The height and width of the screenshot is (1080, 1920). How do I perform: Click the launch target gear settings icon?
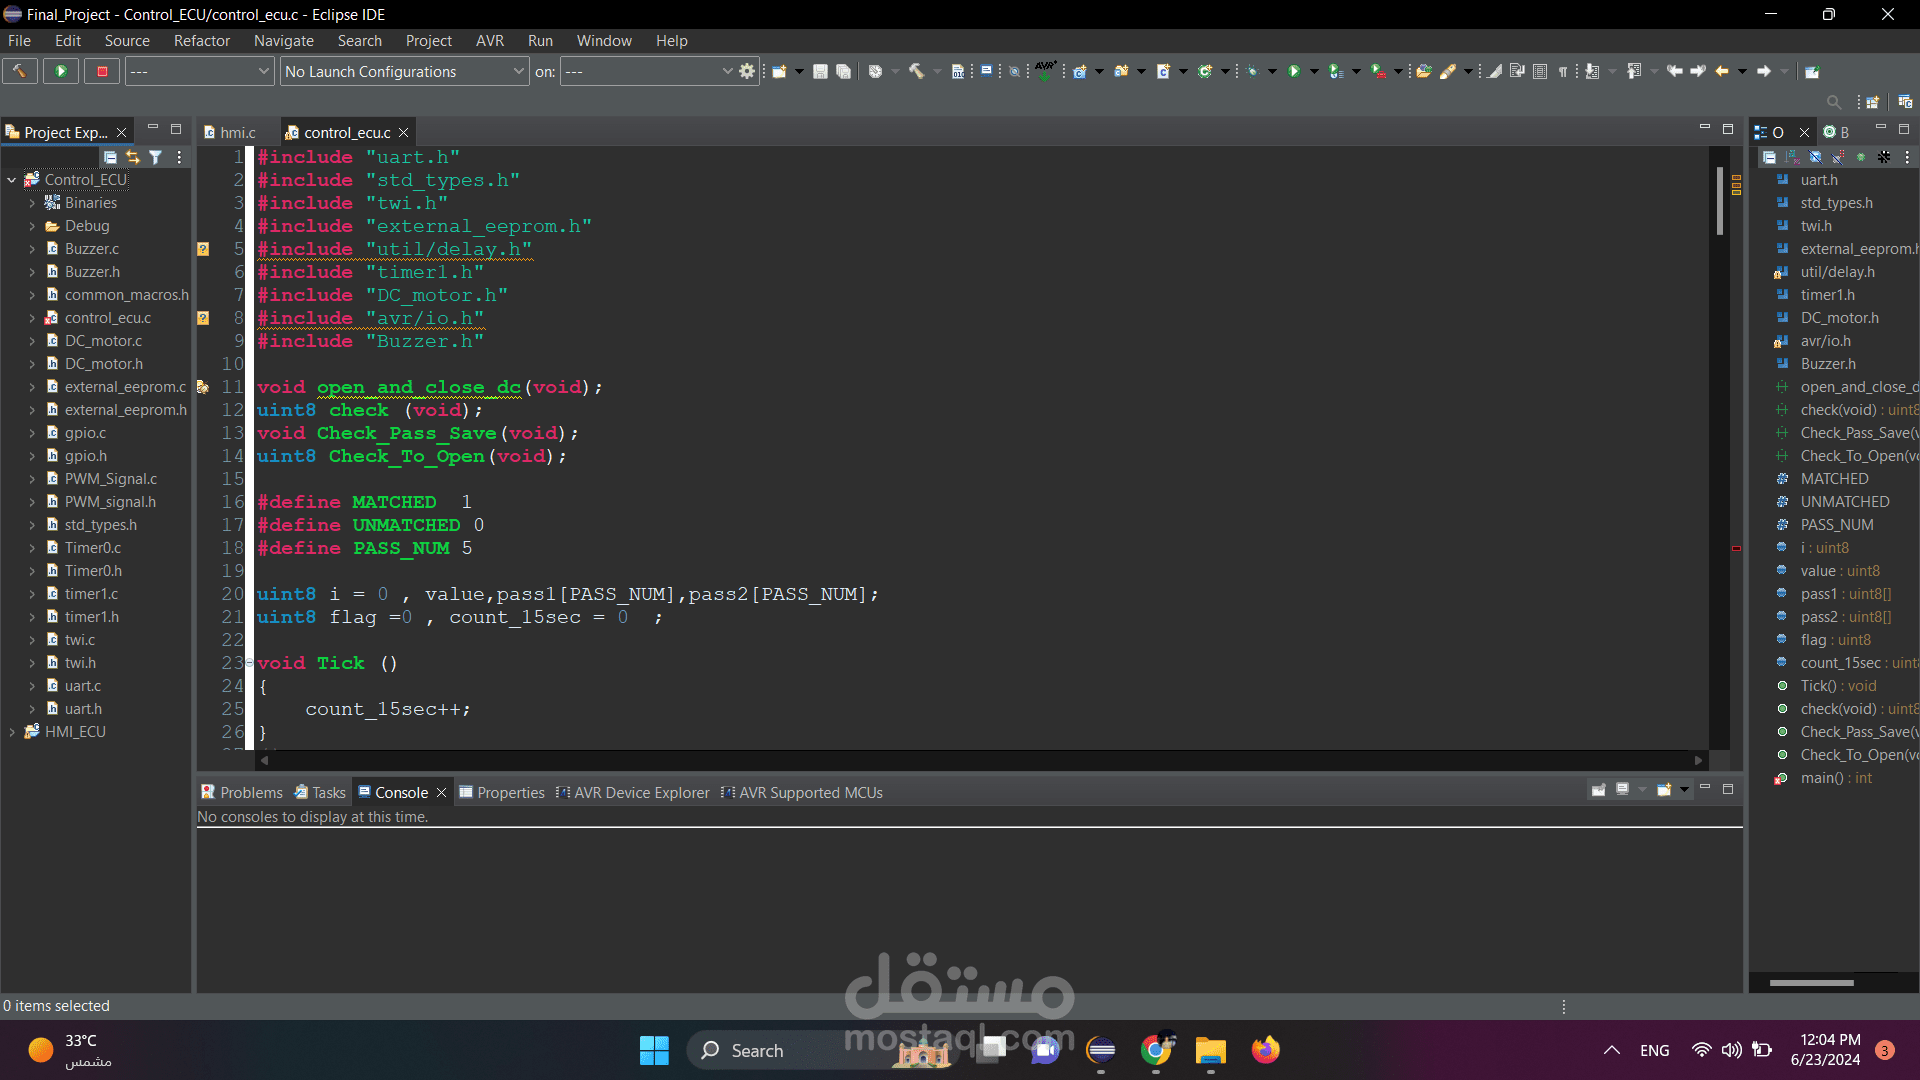pos(747,71)
